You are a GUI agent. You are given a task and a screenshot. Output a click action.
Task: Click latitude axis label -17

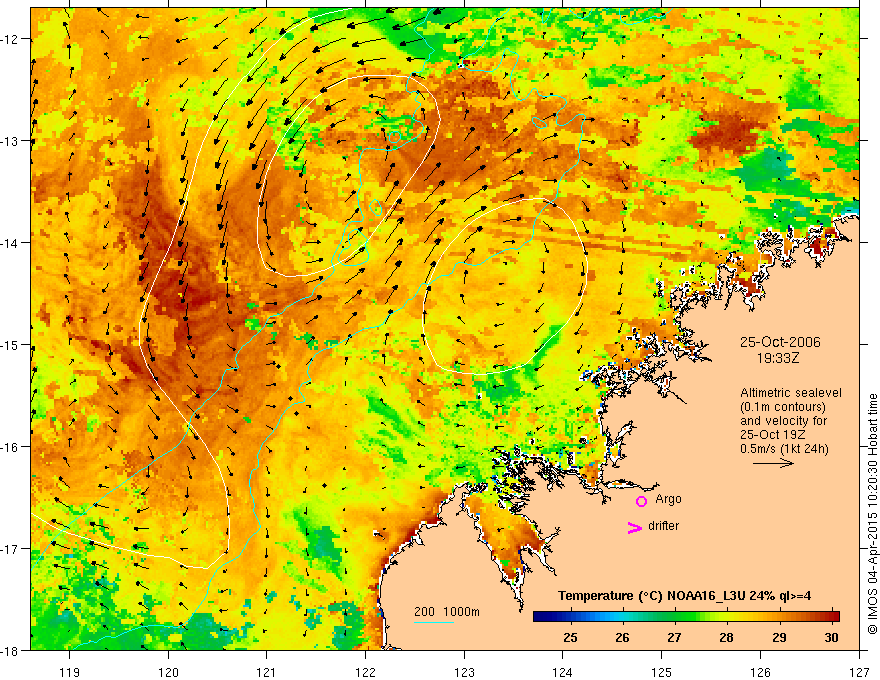(x=10, y=548)
